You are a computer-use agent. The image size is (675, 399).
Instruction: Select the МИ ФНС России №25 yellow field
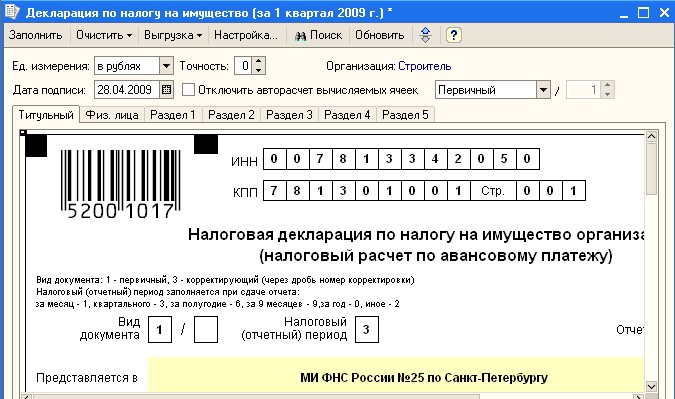(396, 374)
